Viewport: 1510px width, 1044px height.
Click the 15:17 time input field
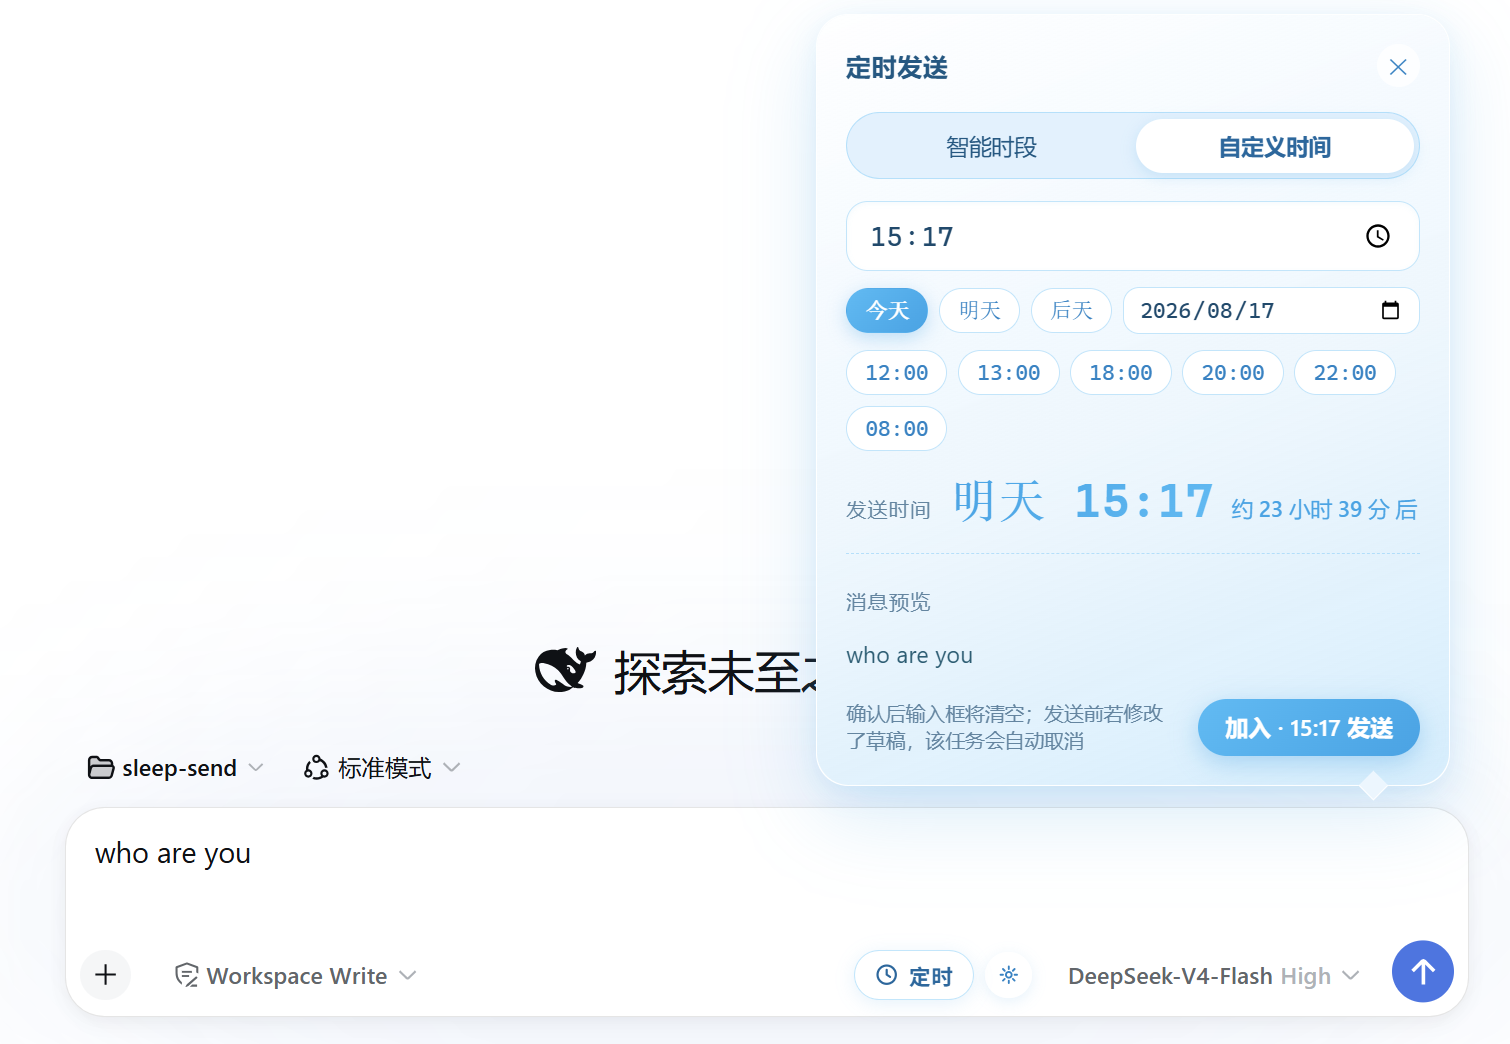point(1132,236)
